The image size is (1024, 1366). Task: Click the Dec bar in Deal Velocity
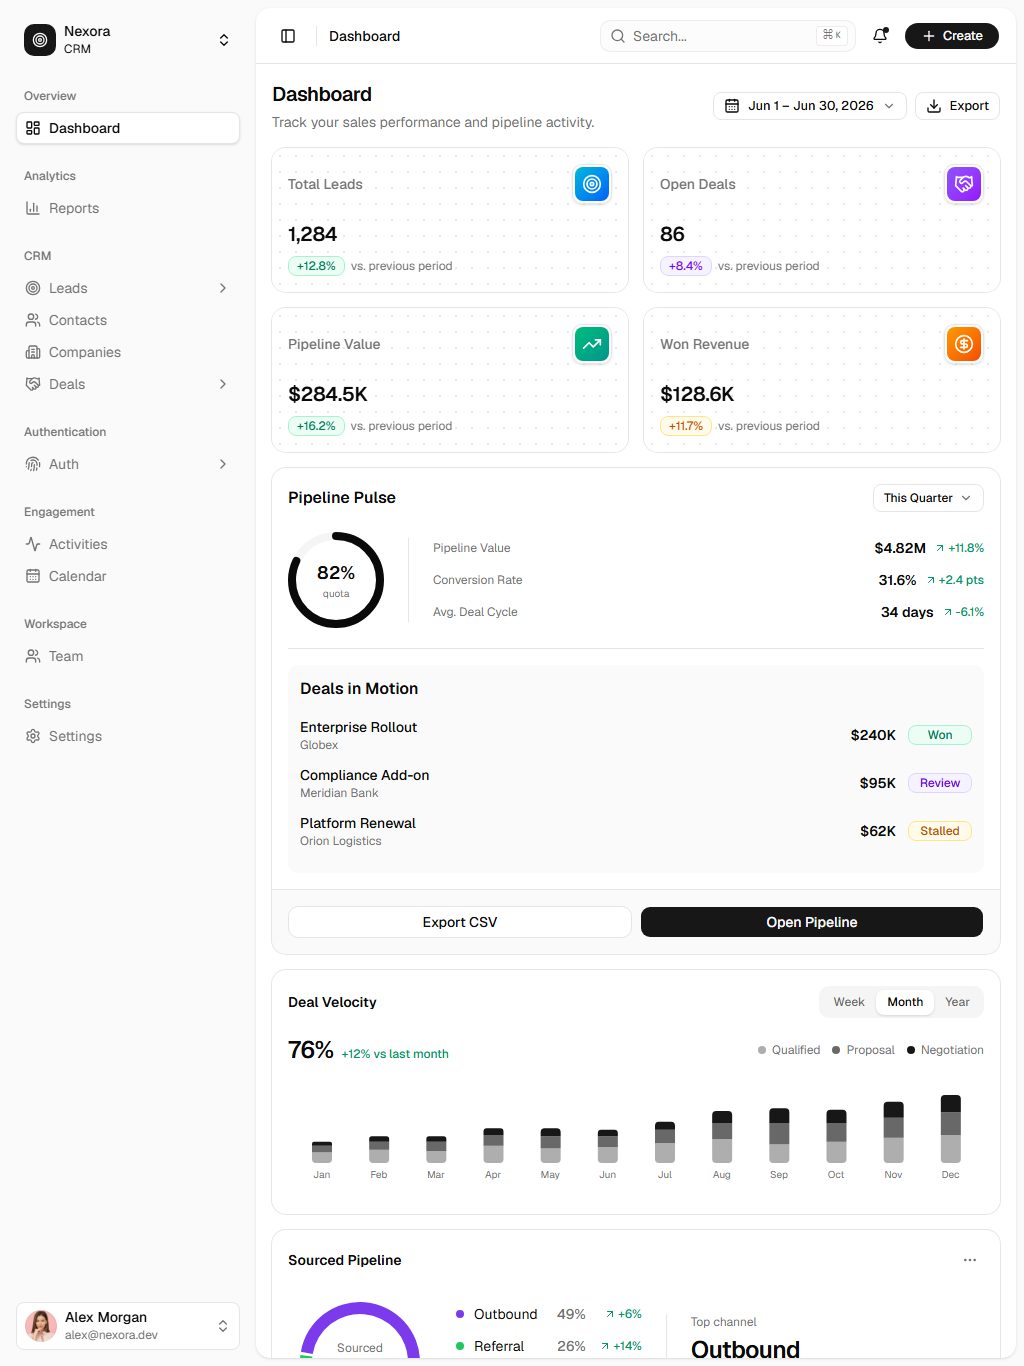[951, 1129]
